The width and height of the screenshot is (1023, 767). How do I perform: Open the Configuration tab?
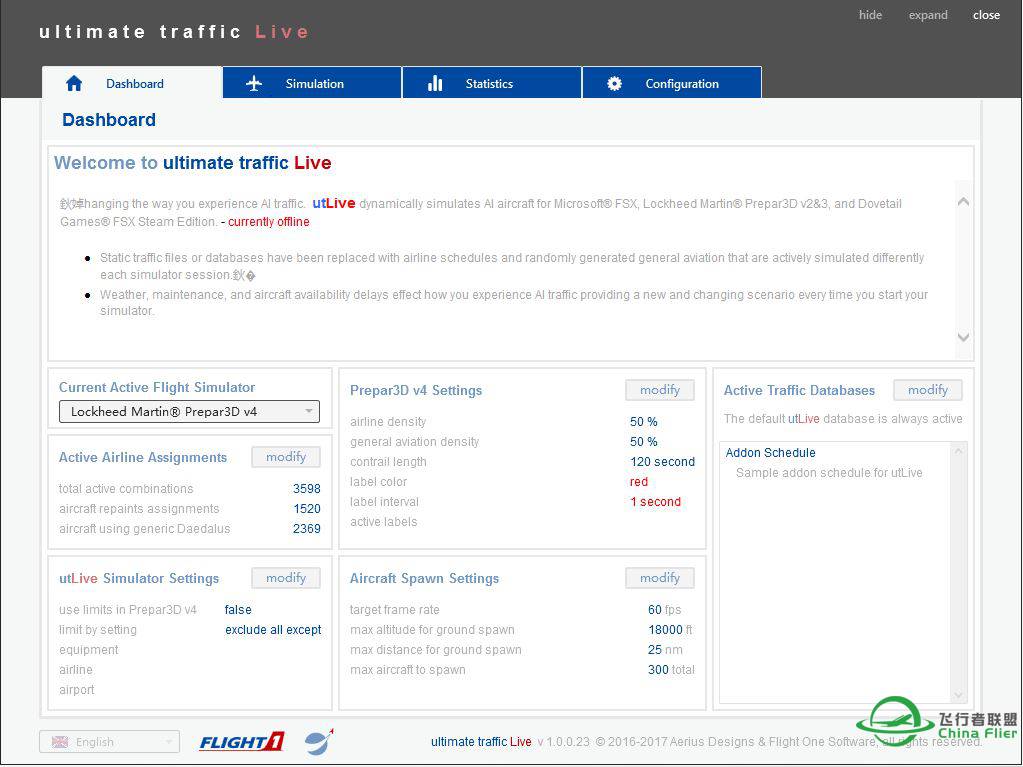672,83
